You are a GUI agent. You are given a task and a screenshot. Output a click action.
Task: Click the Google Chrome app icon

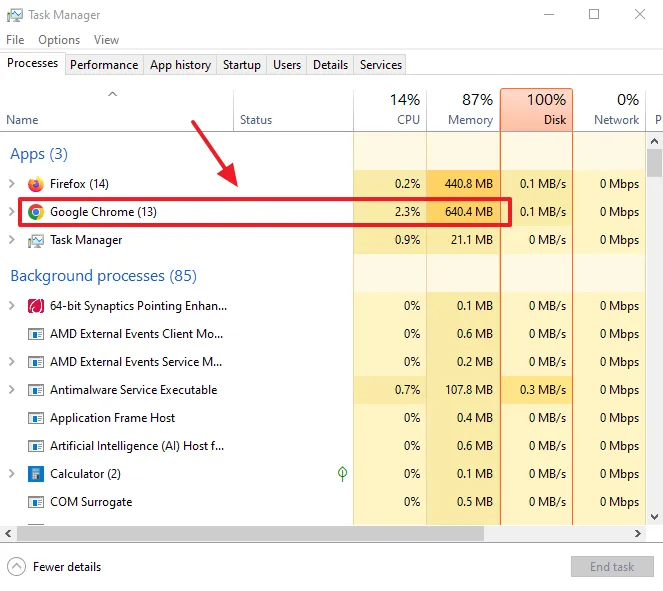pos(36,212)
